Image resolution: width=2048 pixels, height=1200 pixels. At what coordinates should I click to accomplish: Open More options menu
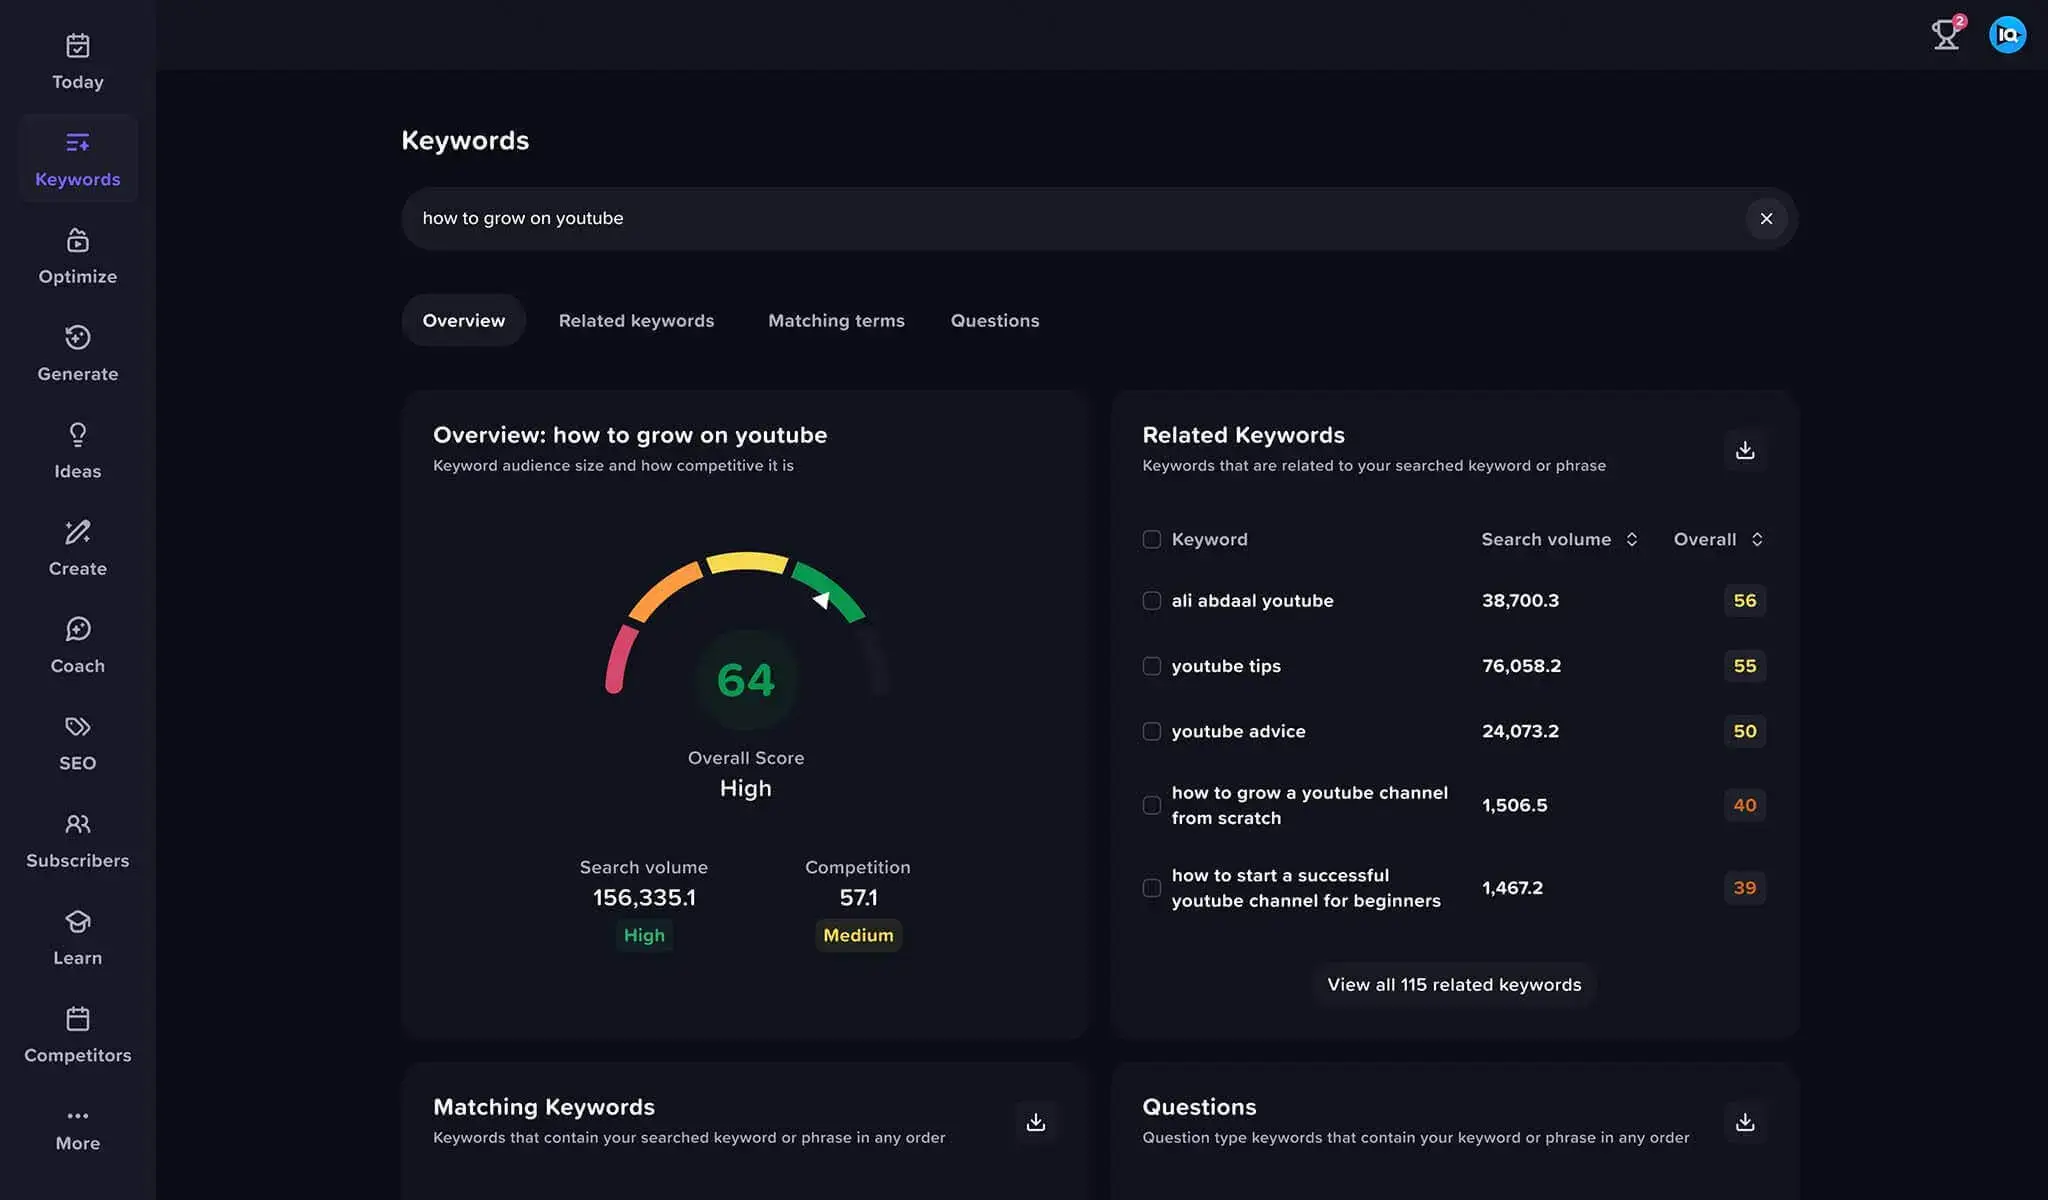coord(79,1127)
